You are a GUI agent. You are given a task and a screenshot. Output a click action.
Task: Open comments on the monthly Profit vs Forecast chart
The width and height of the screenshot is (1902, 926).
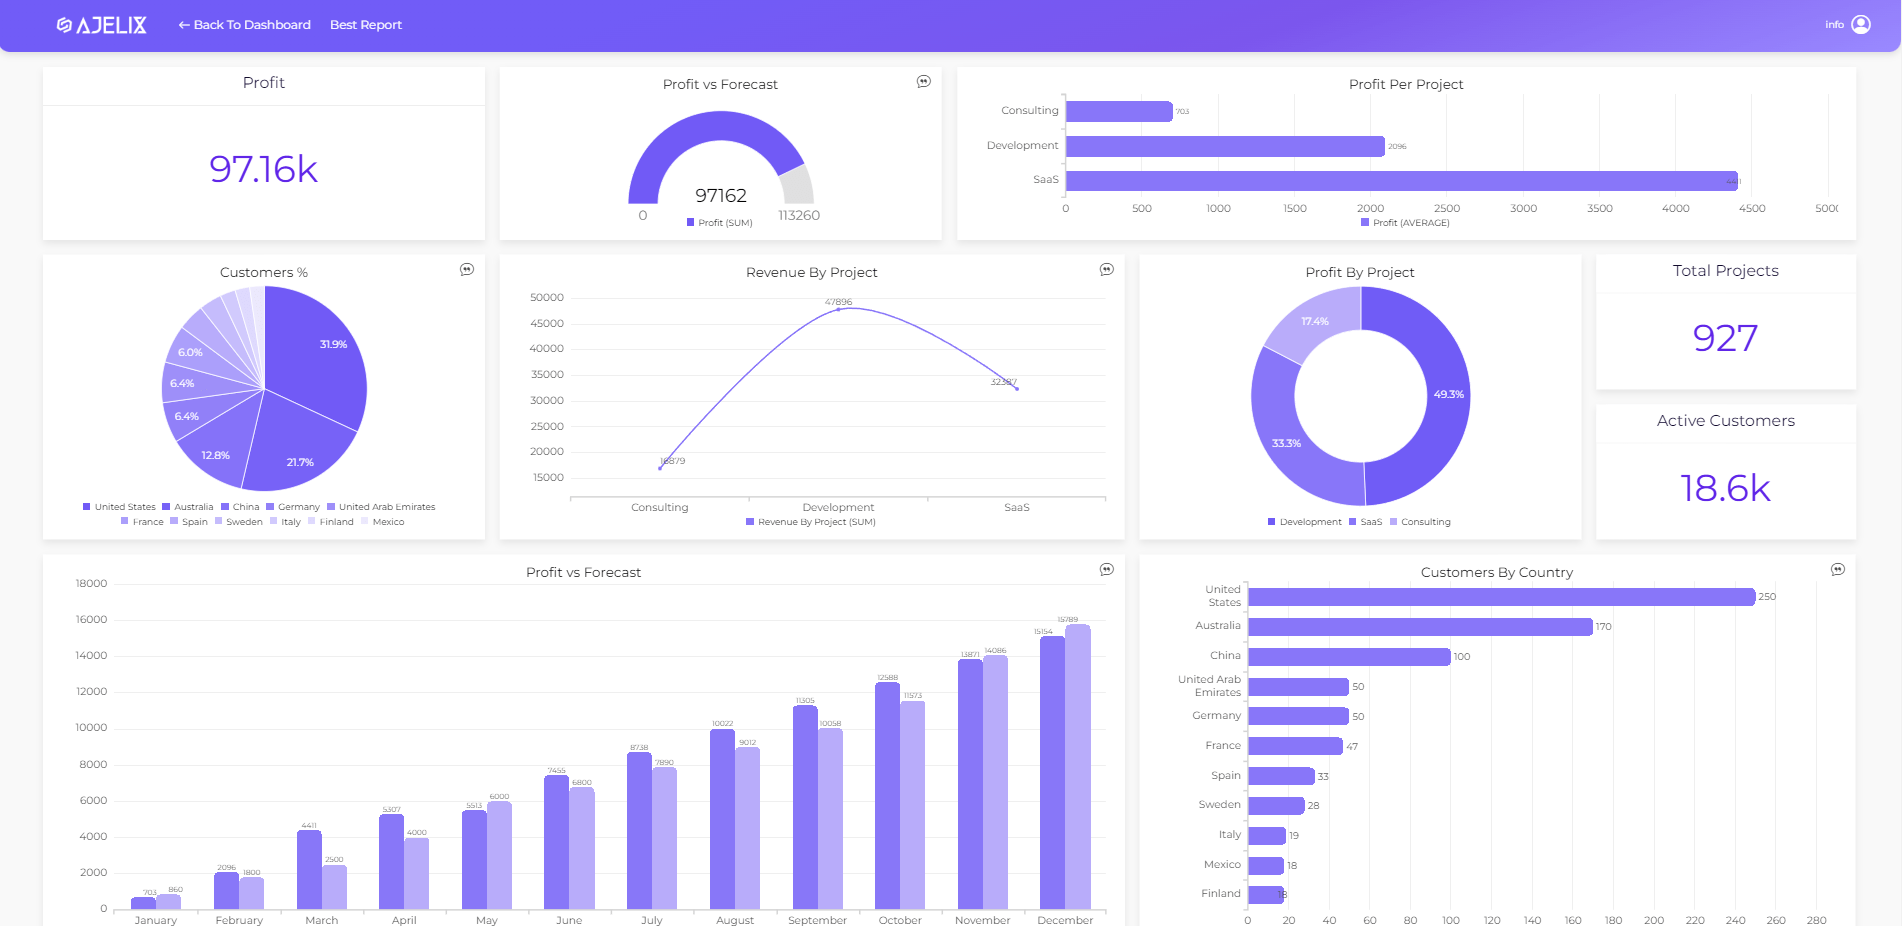click(x=1106, y=569)
